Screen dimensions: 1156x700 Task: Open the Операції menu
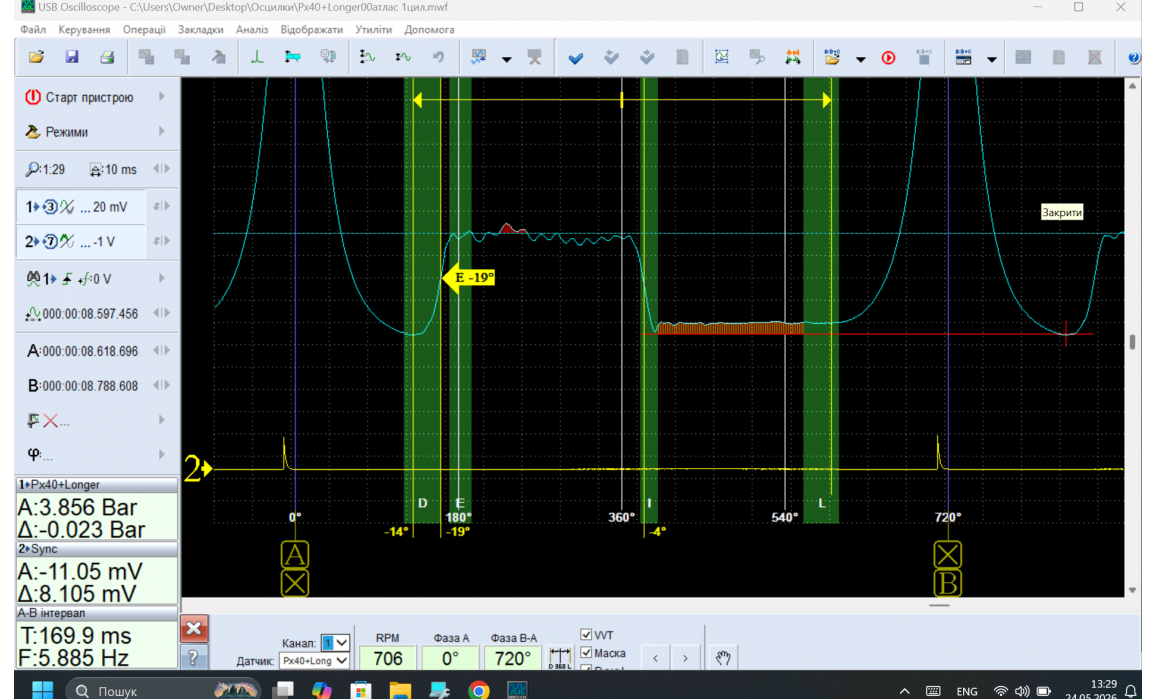(x=144, y=30)
